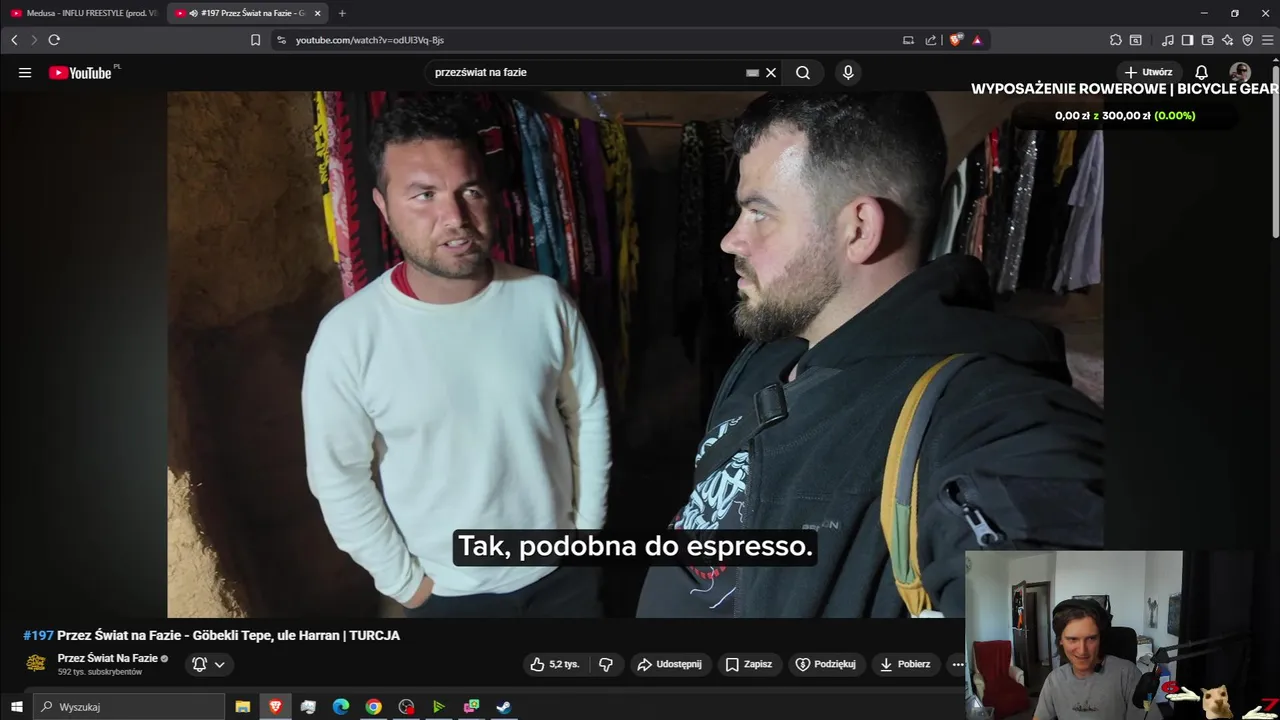Download the video with Pobierz
The width and height of the screenshot is (1280, 720).
(906, 664)
